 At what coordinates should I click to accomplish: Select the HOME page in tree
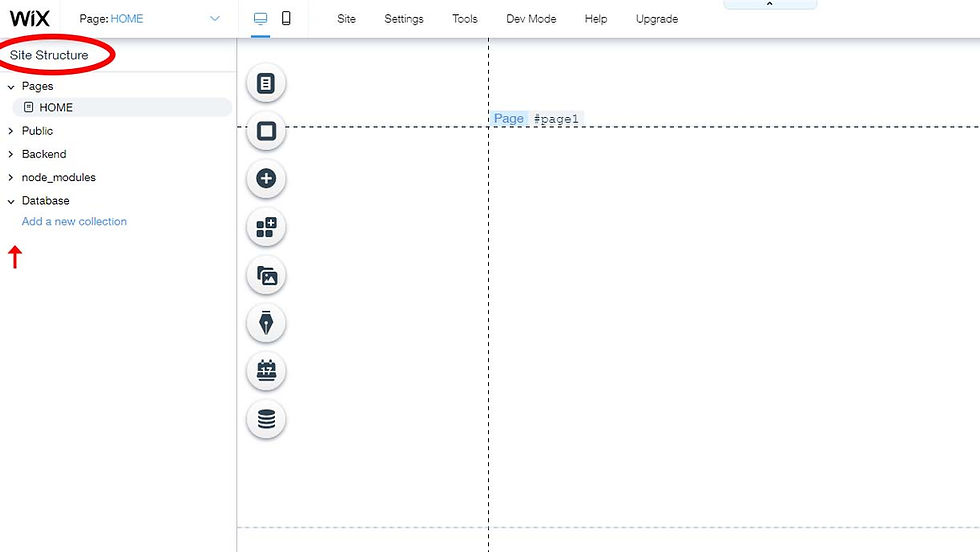tap(122, 108)
